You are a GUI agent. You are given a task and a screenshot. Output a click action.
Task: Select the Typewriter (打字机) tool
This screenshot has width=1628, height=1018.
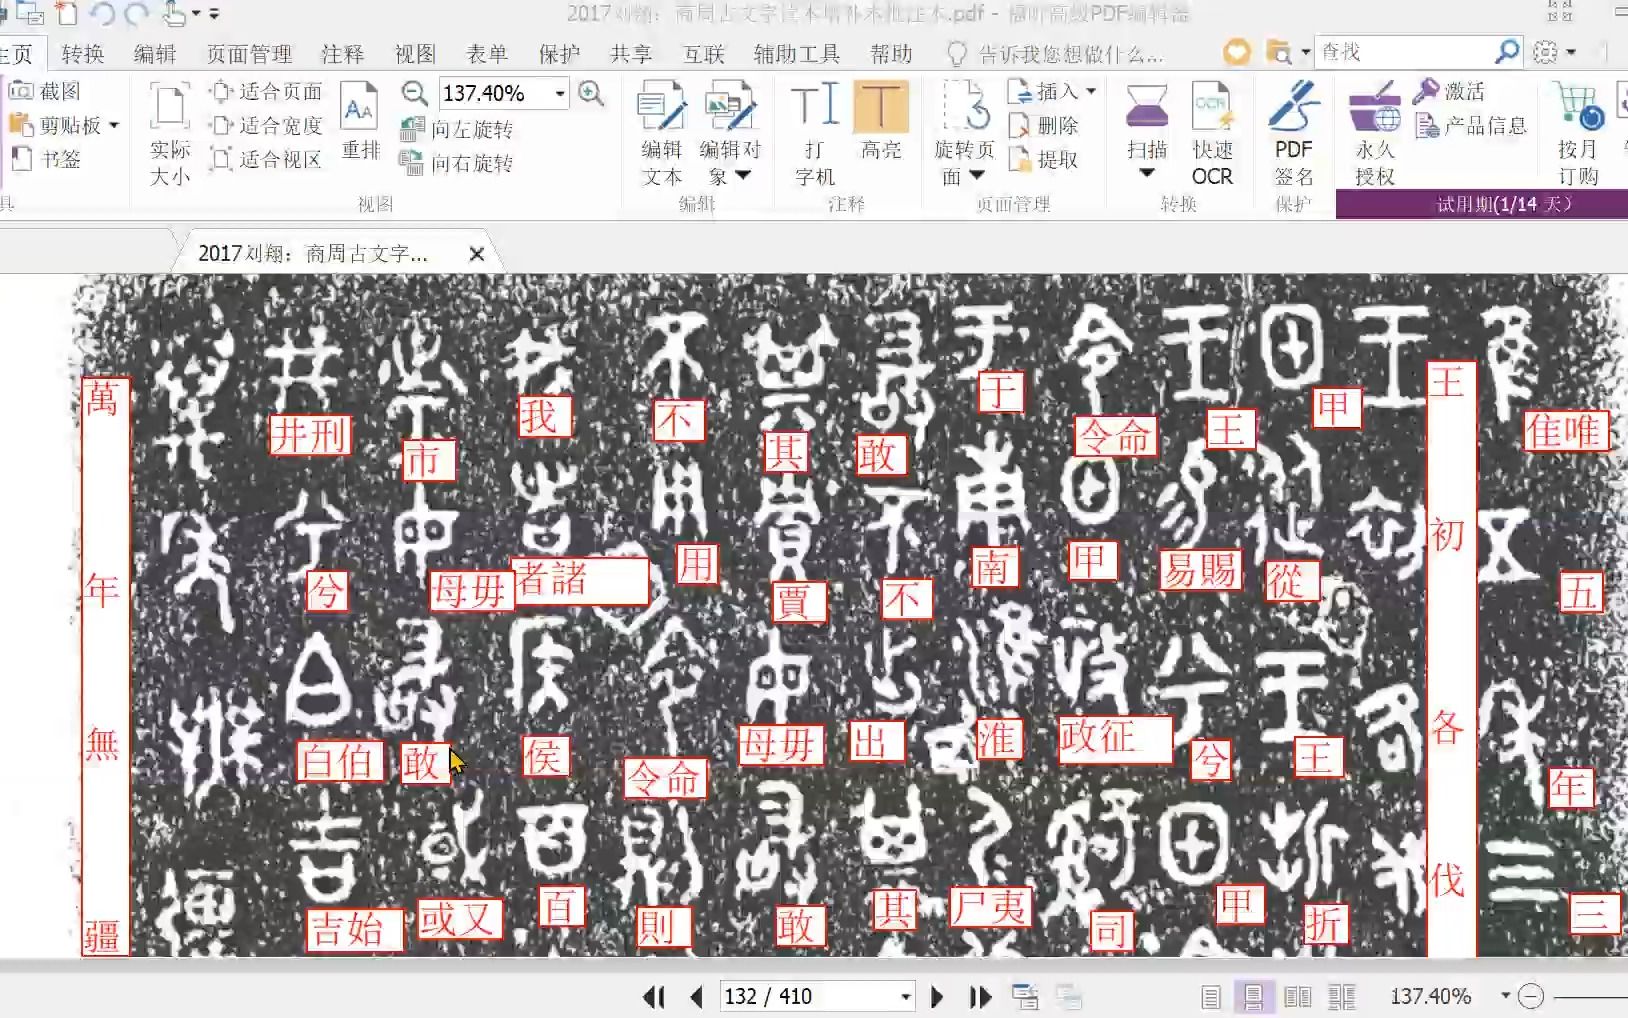[x=815, y=135]
